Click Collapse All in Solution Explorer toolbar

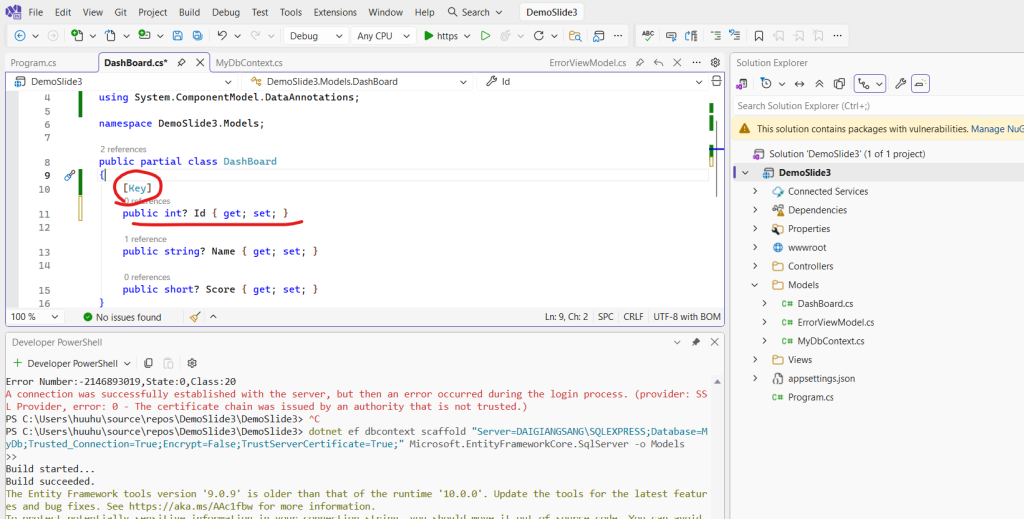(x=819, y=83)
